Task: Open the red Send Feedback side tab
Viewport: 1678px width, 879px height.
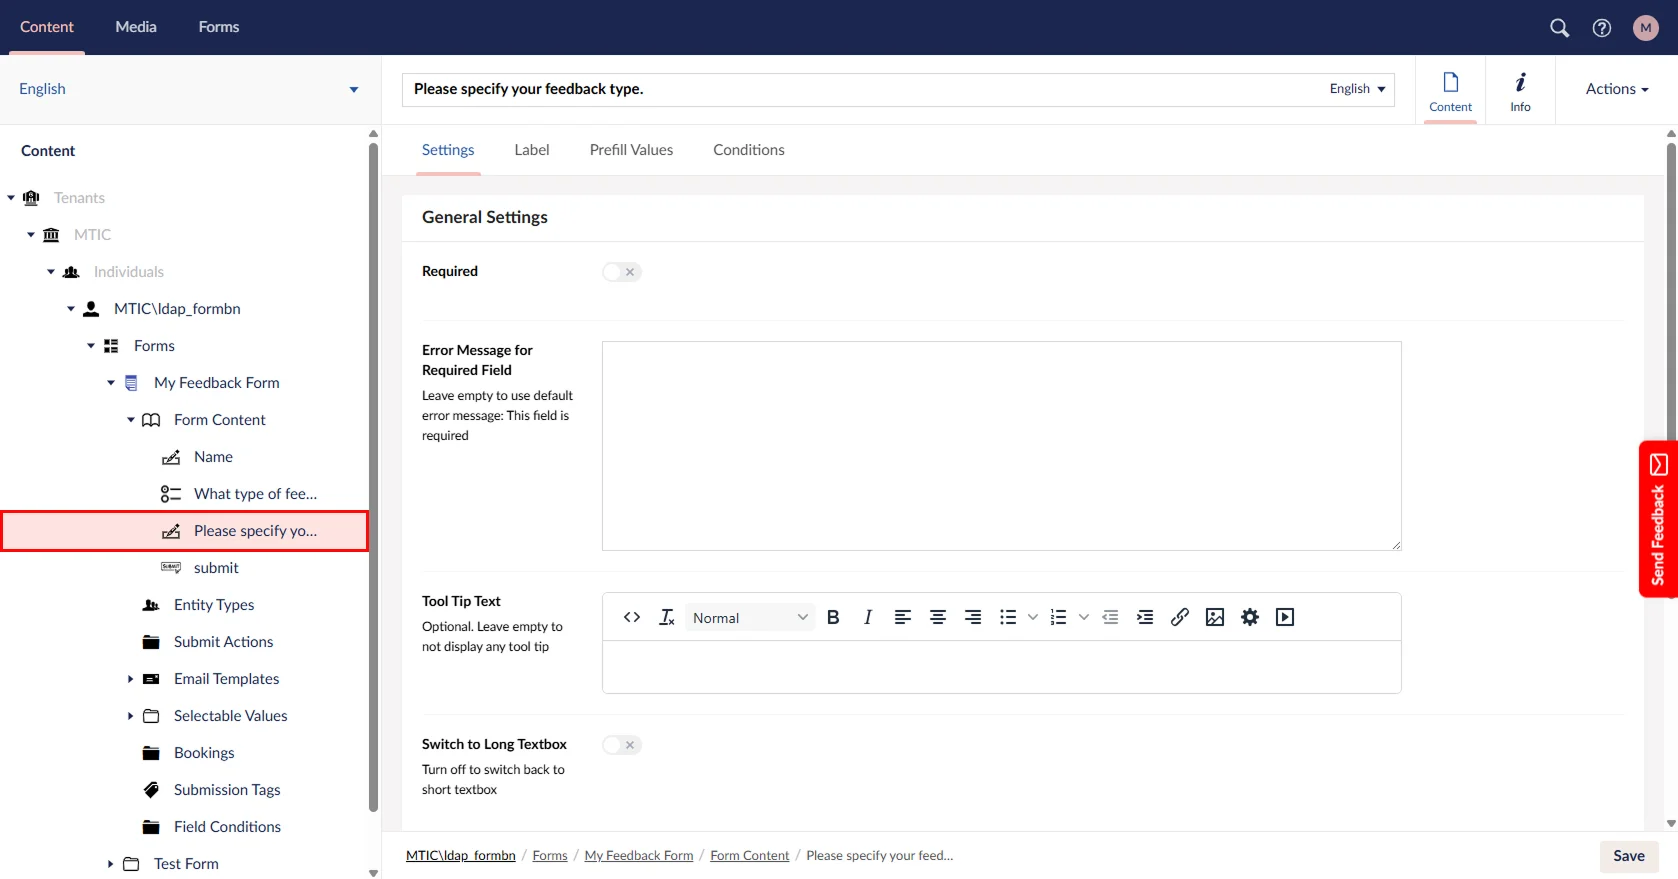Action: 1657,519
